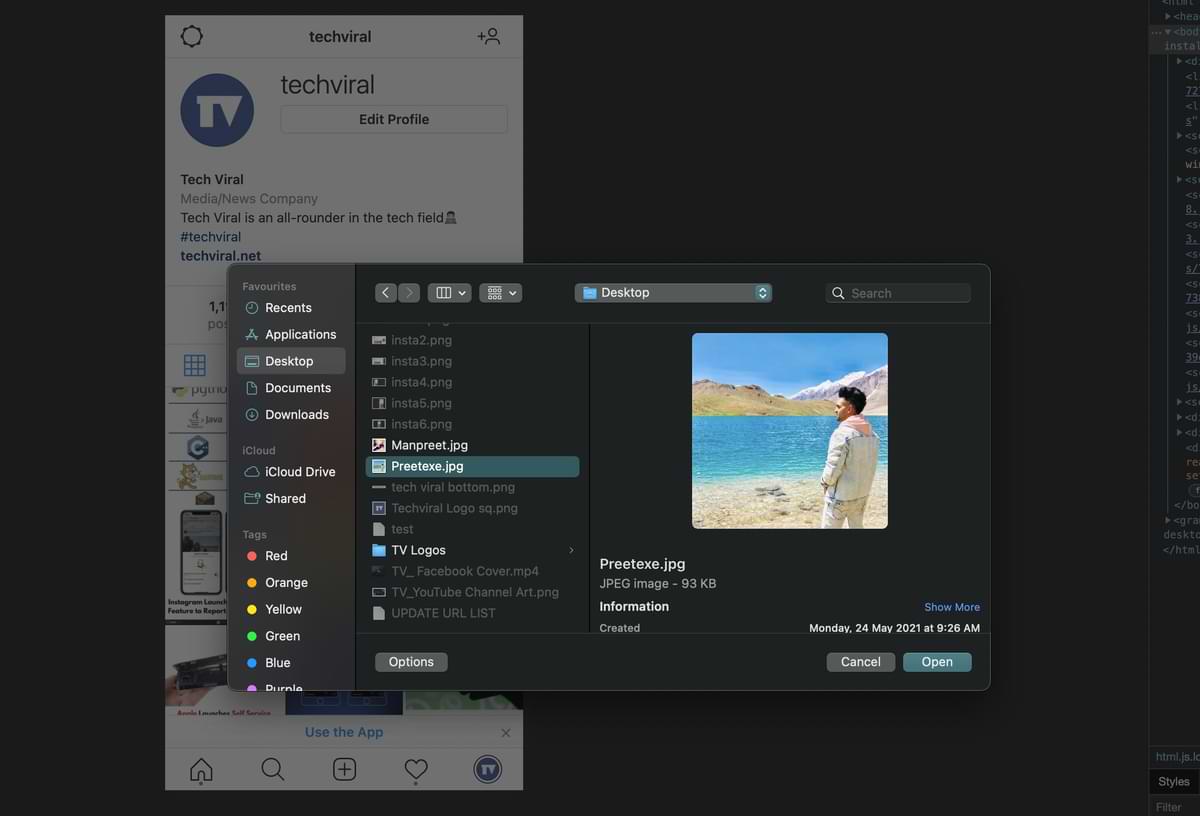Screen dimensions: 1200x816
Task: Open the item grouping dropdown
Action: tap(500, 293)
